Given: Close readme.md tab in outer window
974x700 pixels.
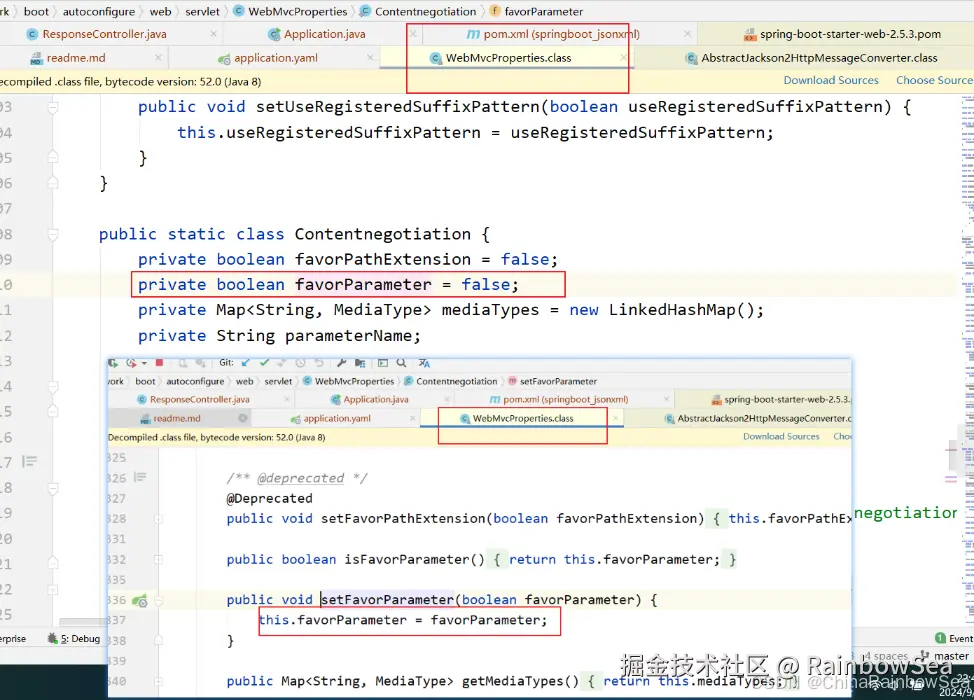Looking at the screenshot, I should [158, 58].
